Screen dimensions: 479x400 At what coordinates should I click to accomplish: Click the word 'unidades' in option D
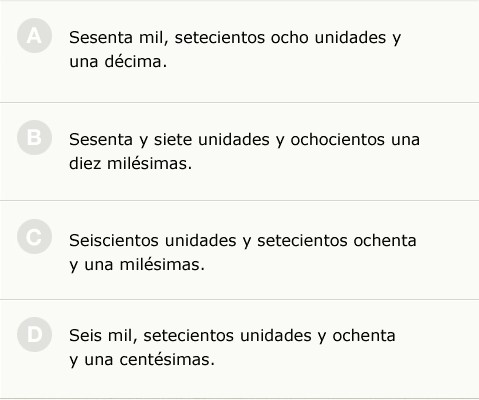(x=276, y=335)
